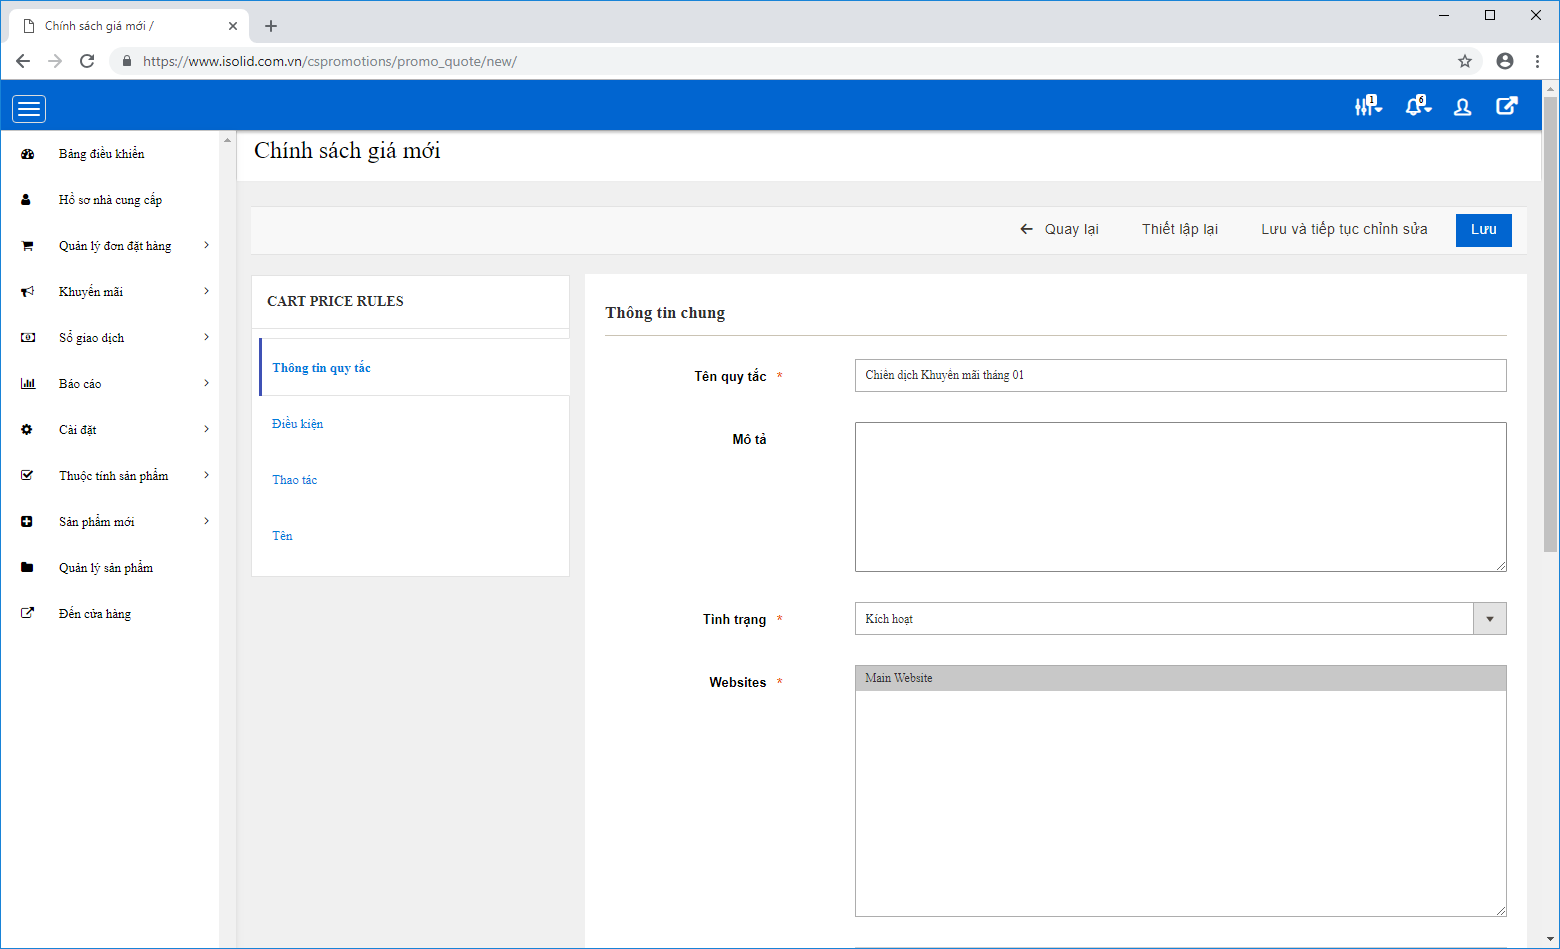Viewport: 1560px width, 949px height.
Task: Bookmark this page with the star icon
Action: point(1465,61)
